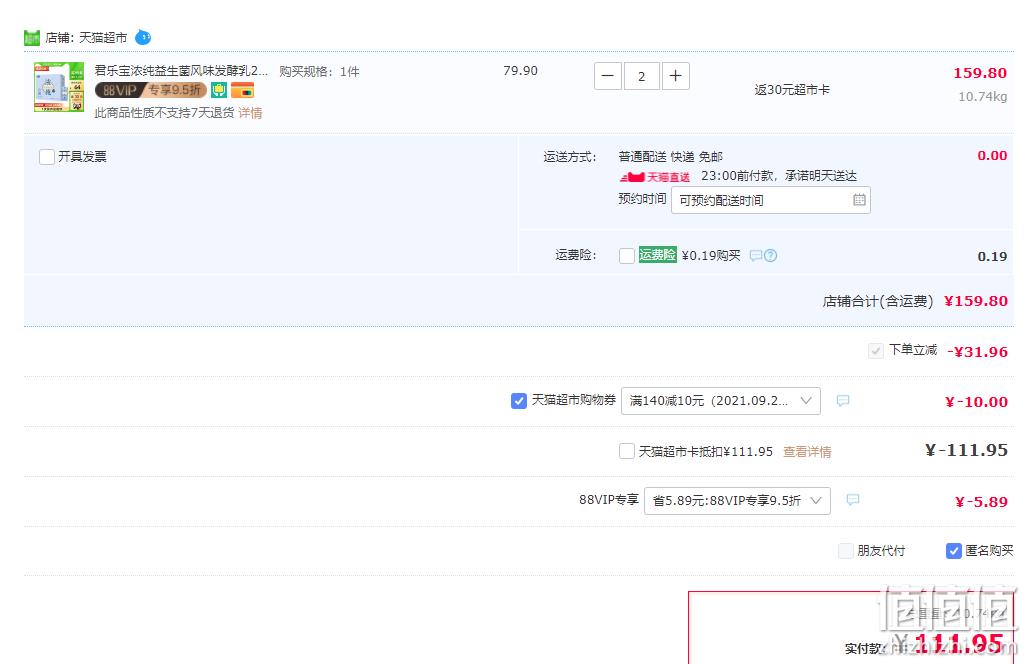The height and width of the screenshot is (664, 1027).
Task: Click the 朋友代付 checkbox
Action: 846,551
